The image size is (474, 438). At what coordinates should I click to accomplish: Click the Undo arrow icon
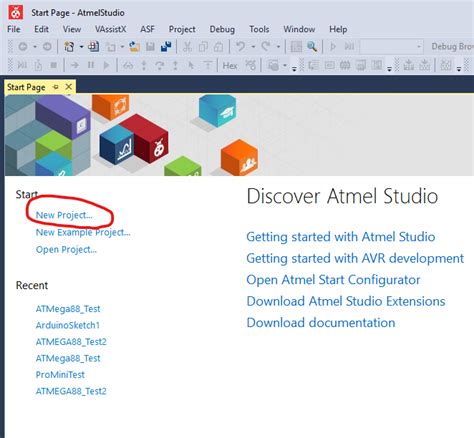pyautogui.click(x=240, y=46)
